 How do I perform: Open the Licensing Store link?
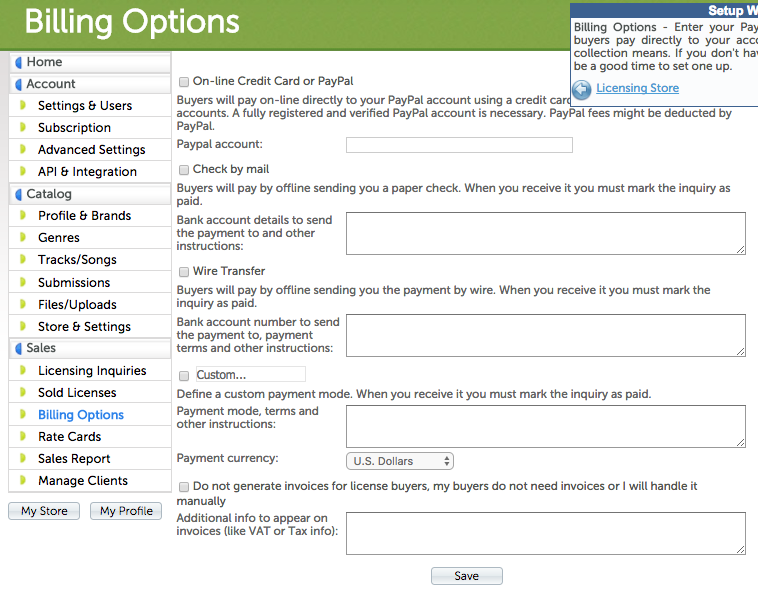click(x=637, y=88)
